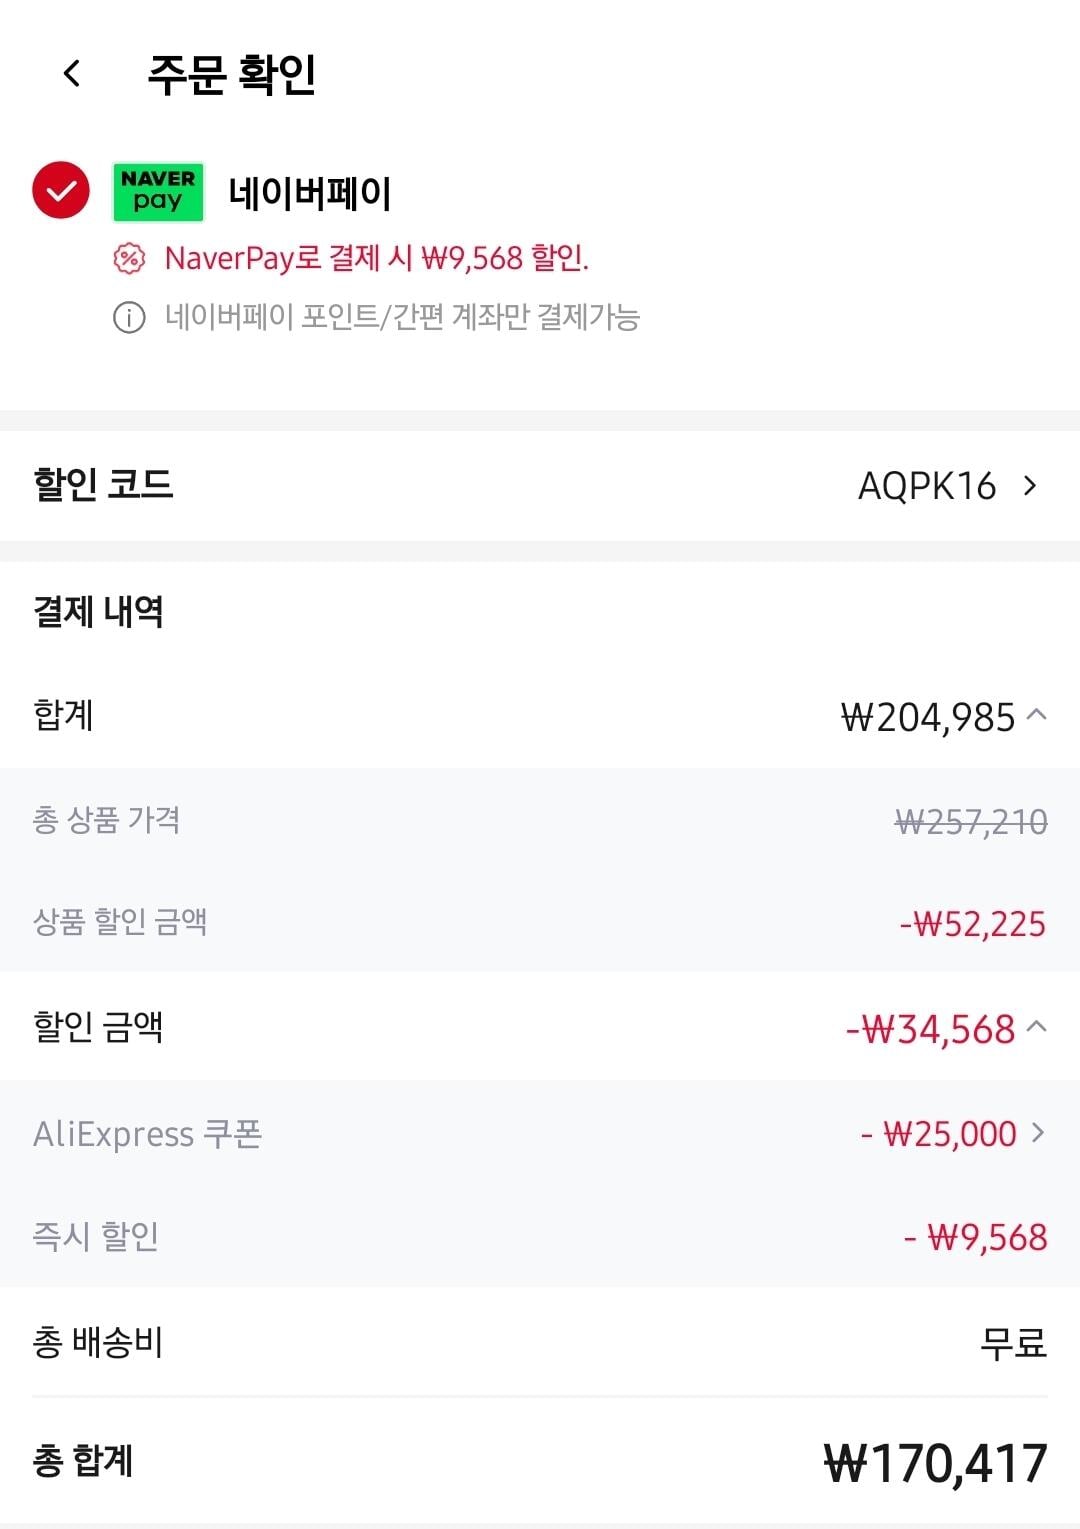Tap the info circle icon
This screenshot has width=1080, height=1529.
pyautogui.click(x=128, y=318)
